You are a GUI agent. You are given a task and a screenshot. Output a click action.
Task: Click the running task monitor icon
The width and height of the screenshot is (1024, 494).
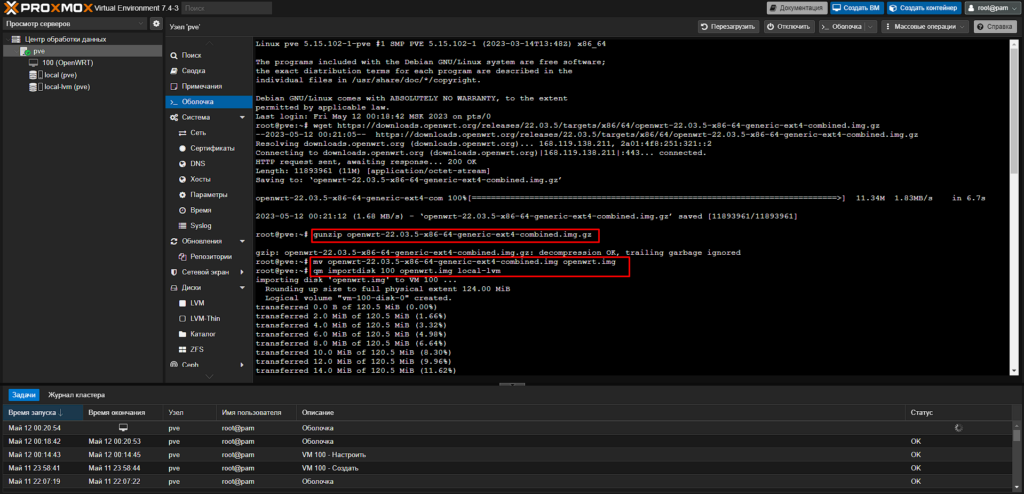123,427
